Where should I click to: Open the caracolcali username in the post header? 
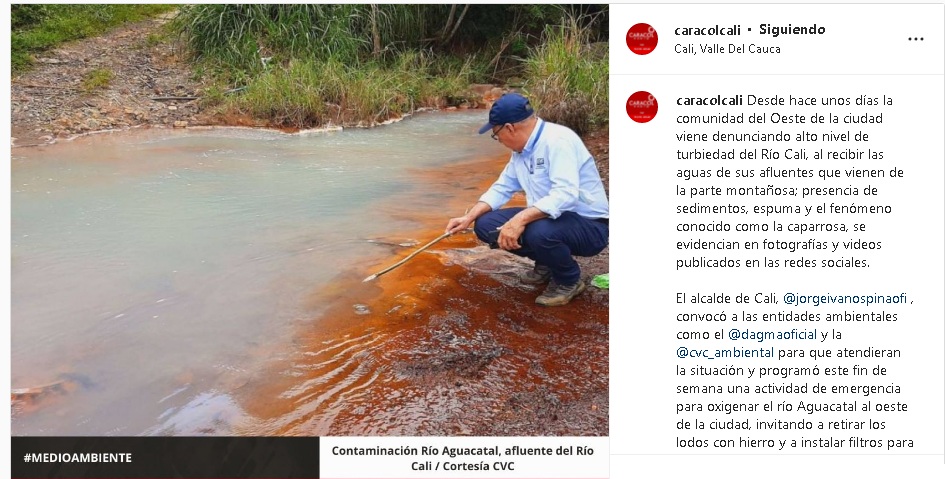pos(708,30)
